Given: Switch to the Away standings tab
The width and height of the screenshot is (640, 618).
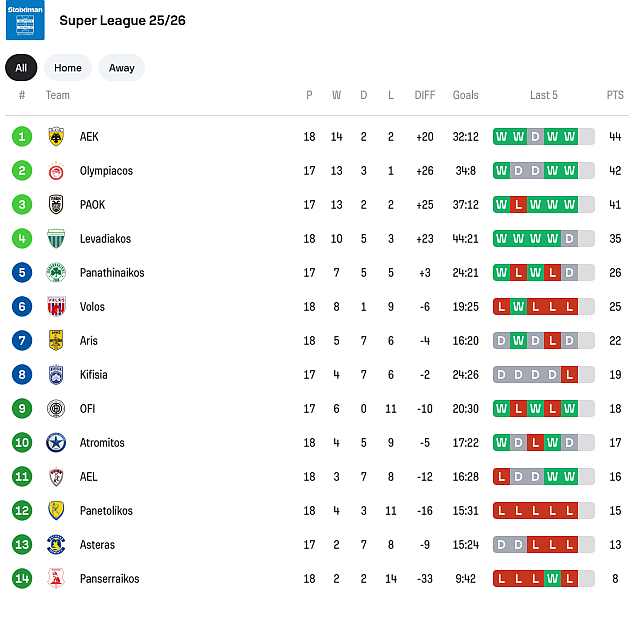Looking at the screenshot, I should coord(121,68).
